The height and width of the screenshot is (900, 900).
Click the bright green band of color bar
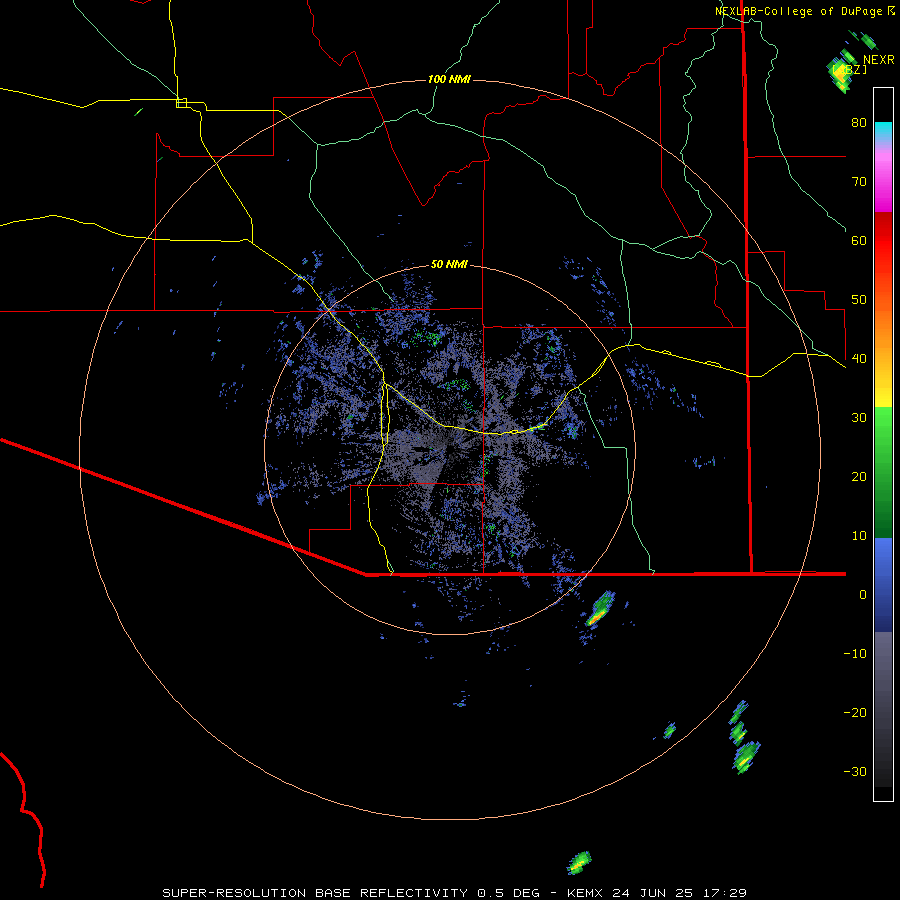tap(883, 428)
